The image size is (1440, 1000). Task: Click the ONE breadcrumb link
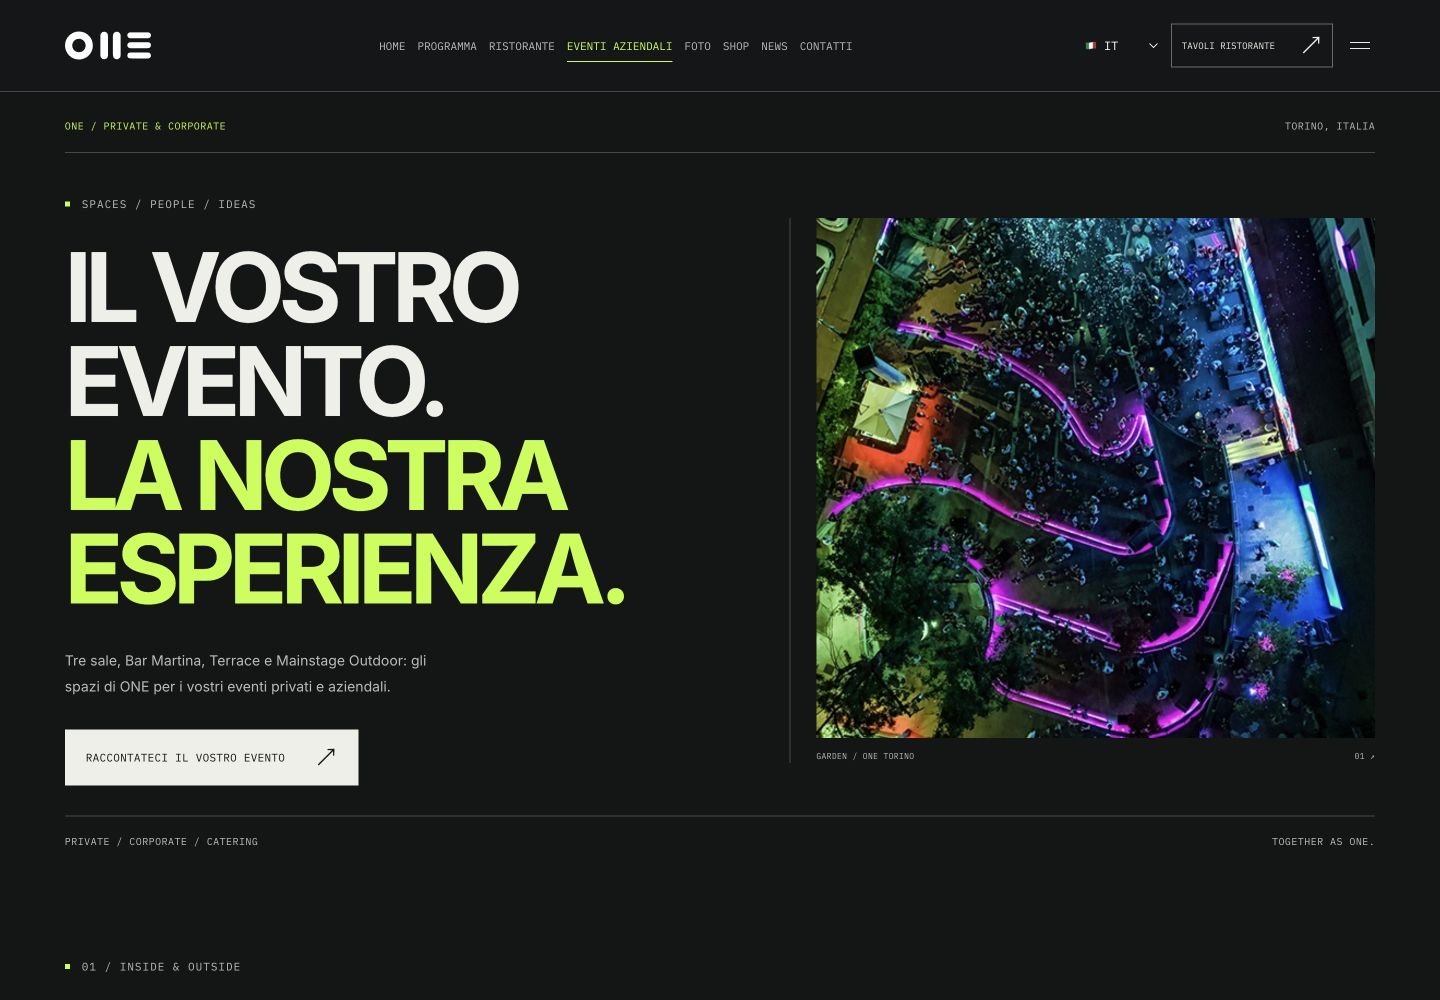click(x=74, y=126)
